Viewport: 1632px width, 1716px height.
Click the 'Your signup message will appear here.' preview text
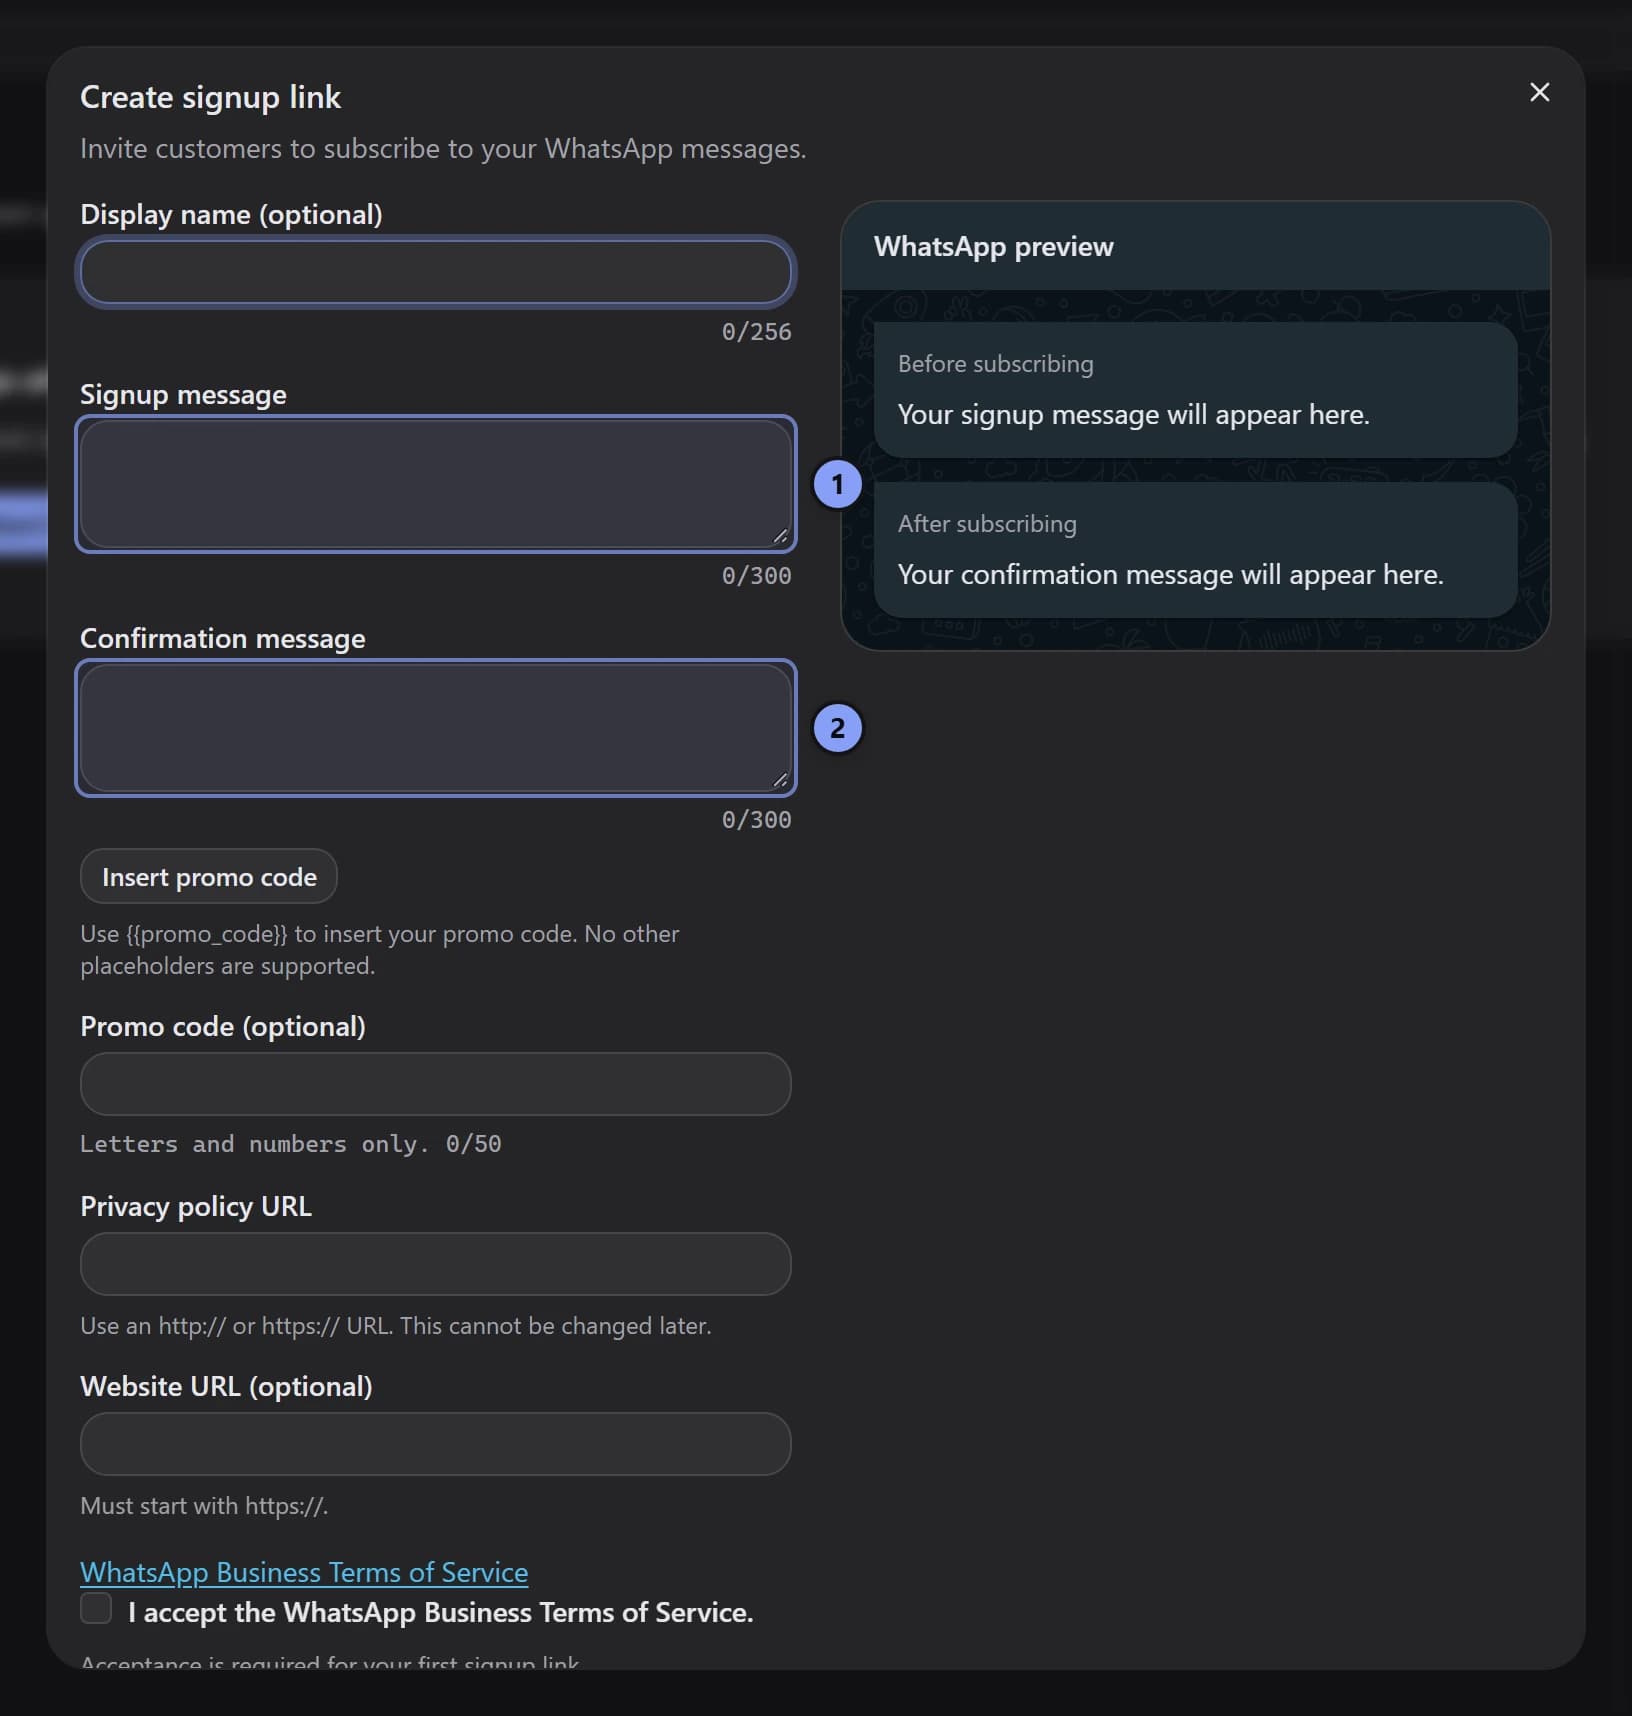[1134, 414]
